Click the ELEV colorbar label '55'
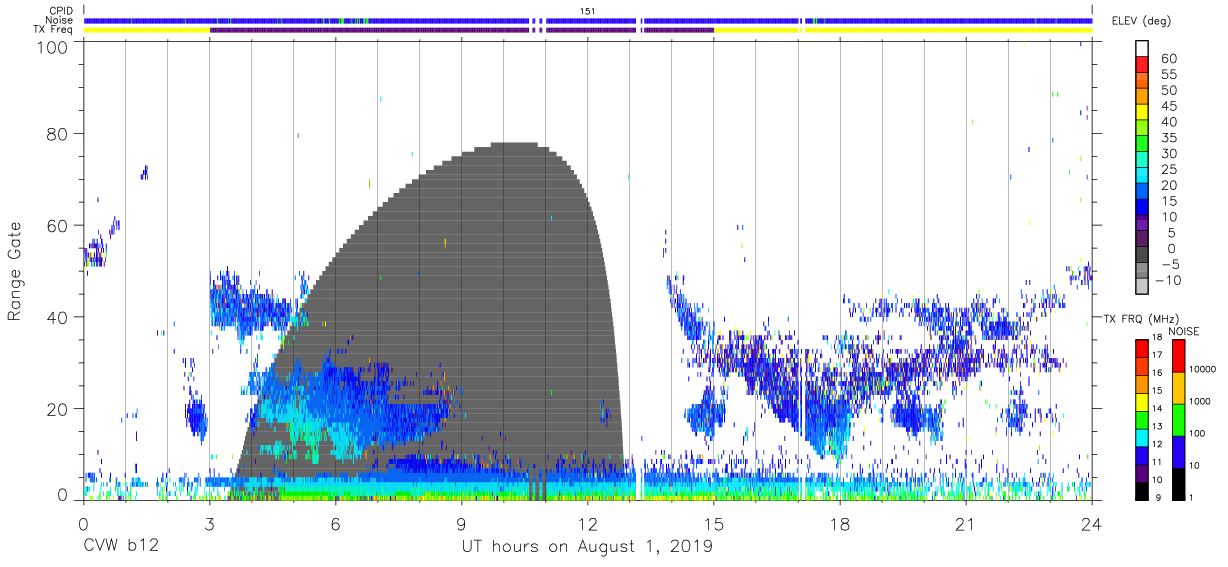 (x=1169, y=74)
